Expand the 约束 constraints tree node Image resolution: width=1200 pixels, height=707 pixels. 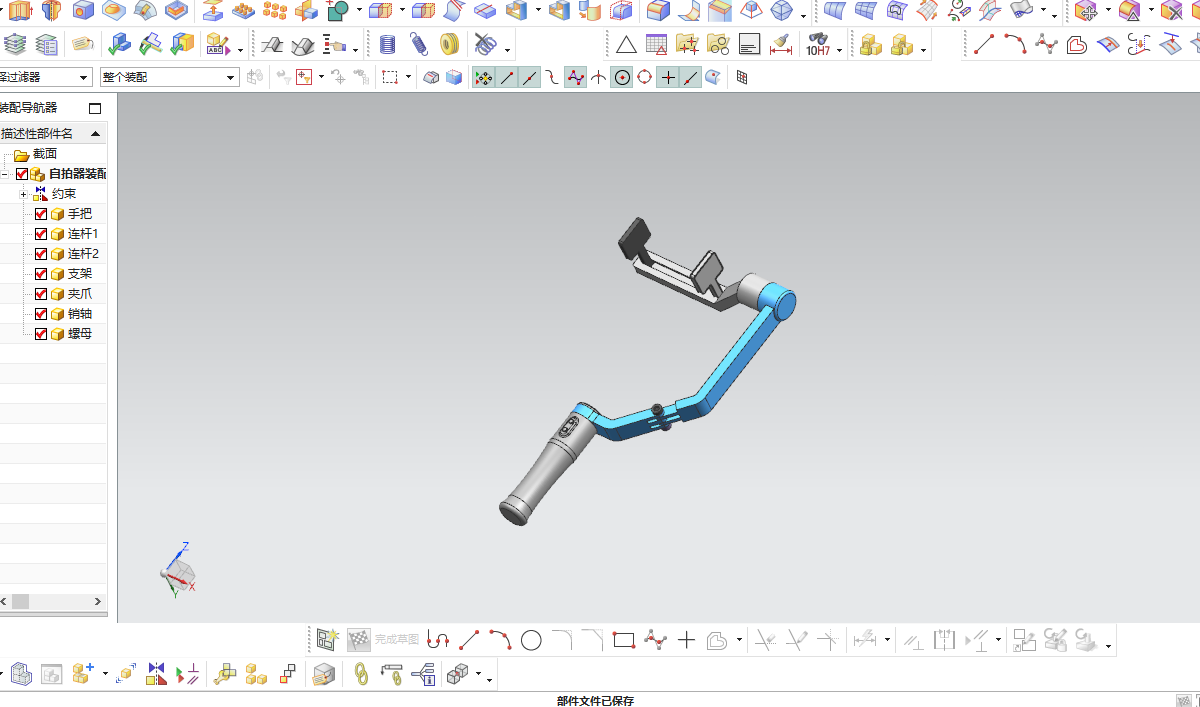tap(23, 194)
